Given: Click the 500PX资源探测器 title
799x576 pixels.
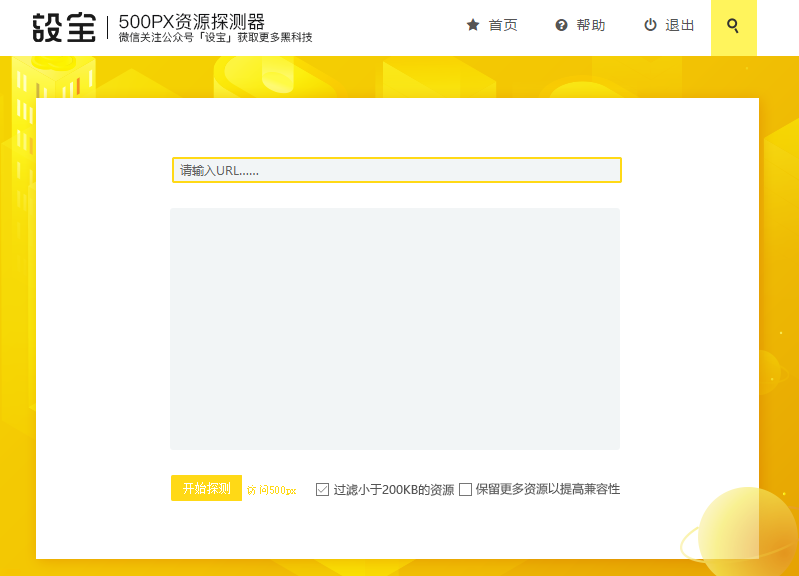Looking at the screenshot, I should (192, 22).
